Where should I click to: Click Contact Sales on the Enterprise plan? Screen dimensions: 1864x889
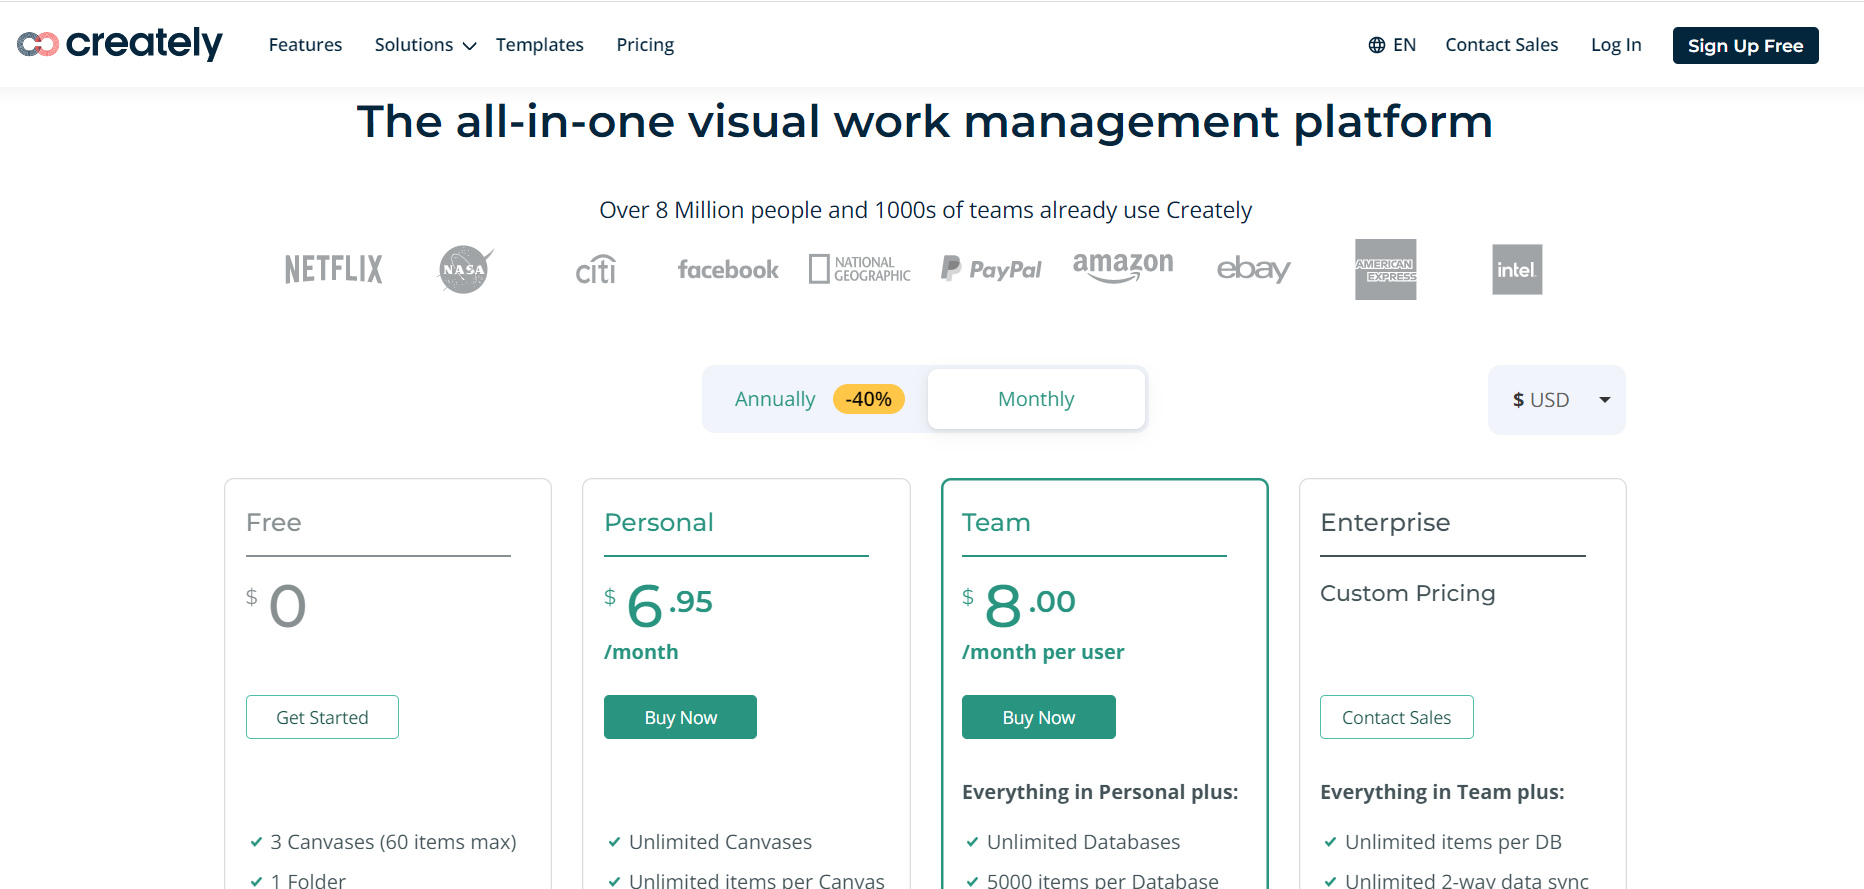click(x=1397, y=717)
